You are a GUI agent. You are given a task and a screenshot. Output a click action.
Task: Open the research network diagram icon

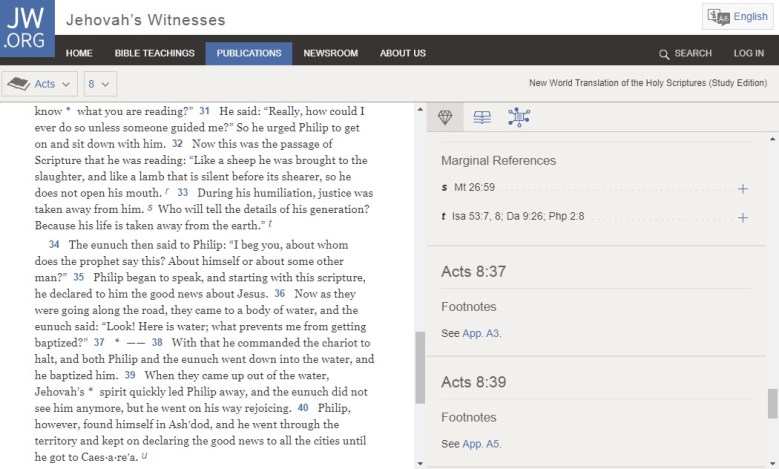click(x=518, y=117)
